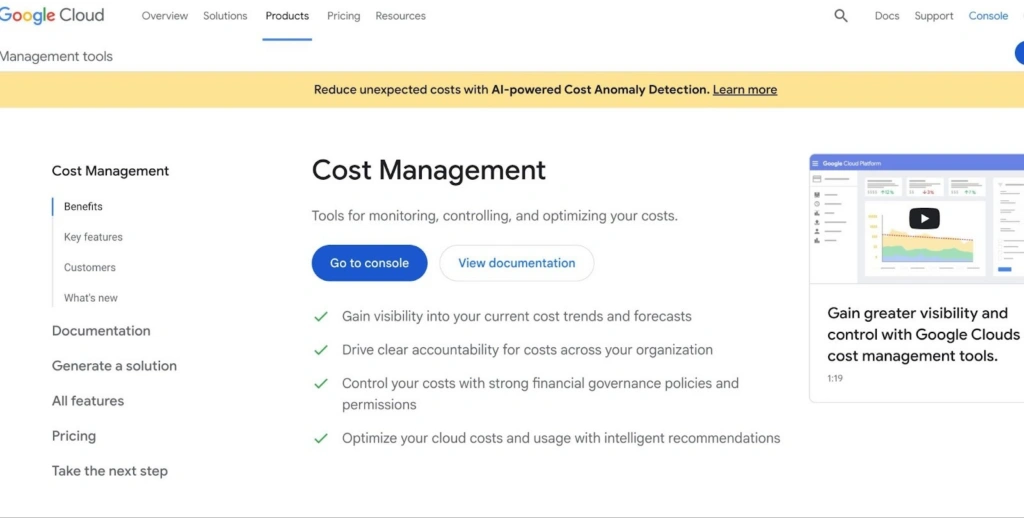Open the Support link
This screenshot has width=1024, height=518.
pos(934,16)
